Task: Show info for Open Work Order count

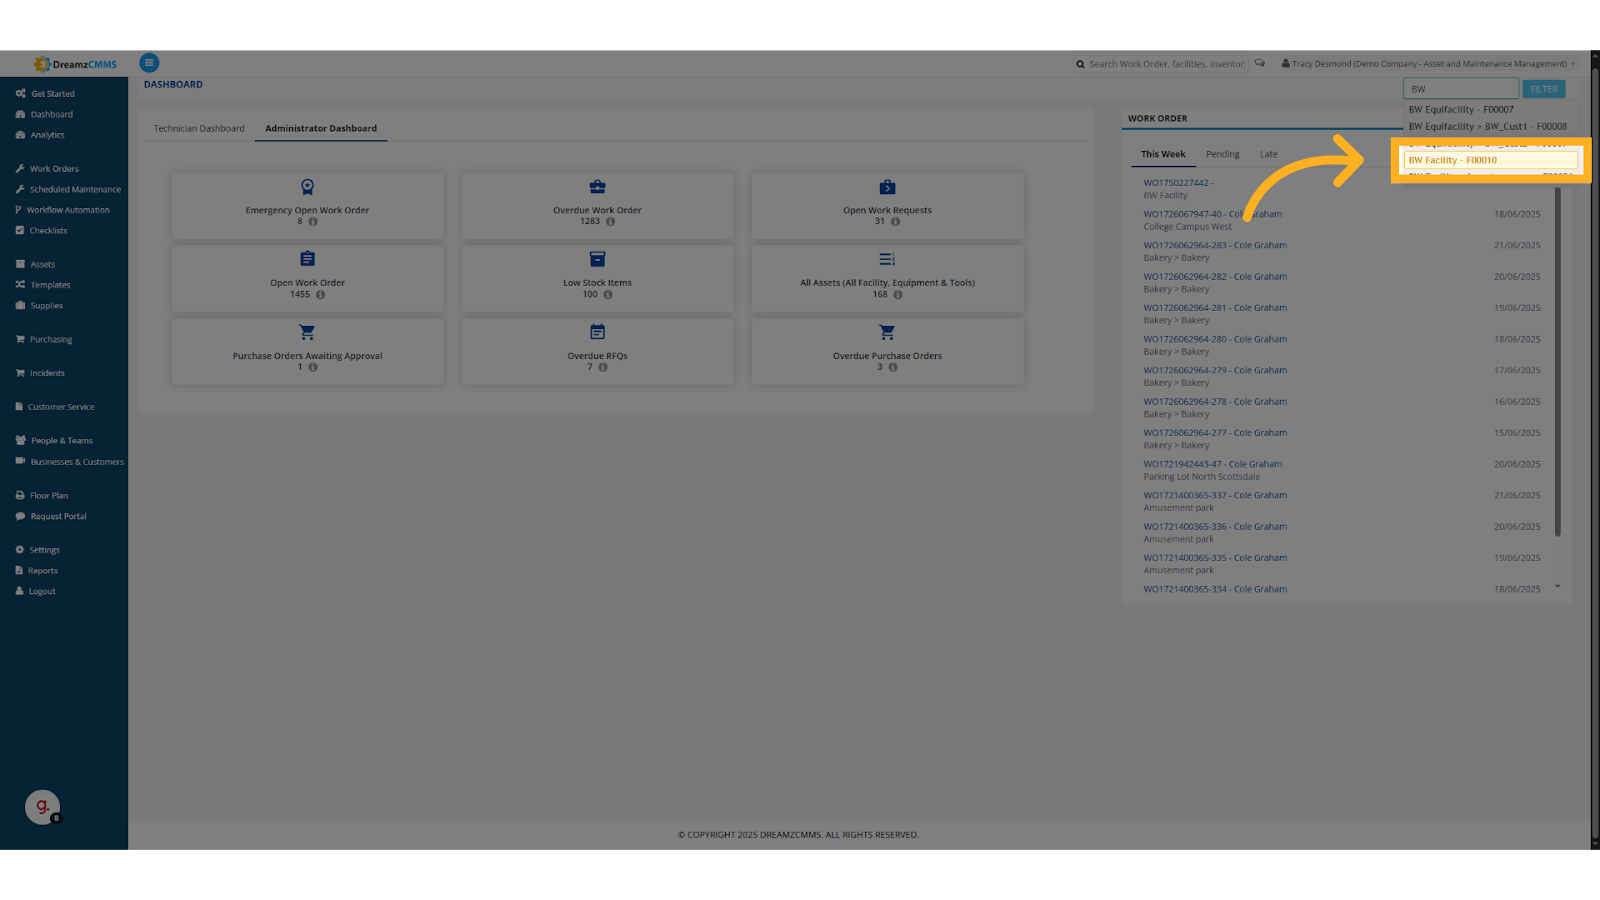Action: [320, 295]
